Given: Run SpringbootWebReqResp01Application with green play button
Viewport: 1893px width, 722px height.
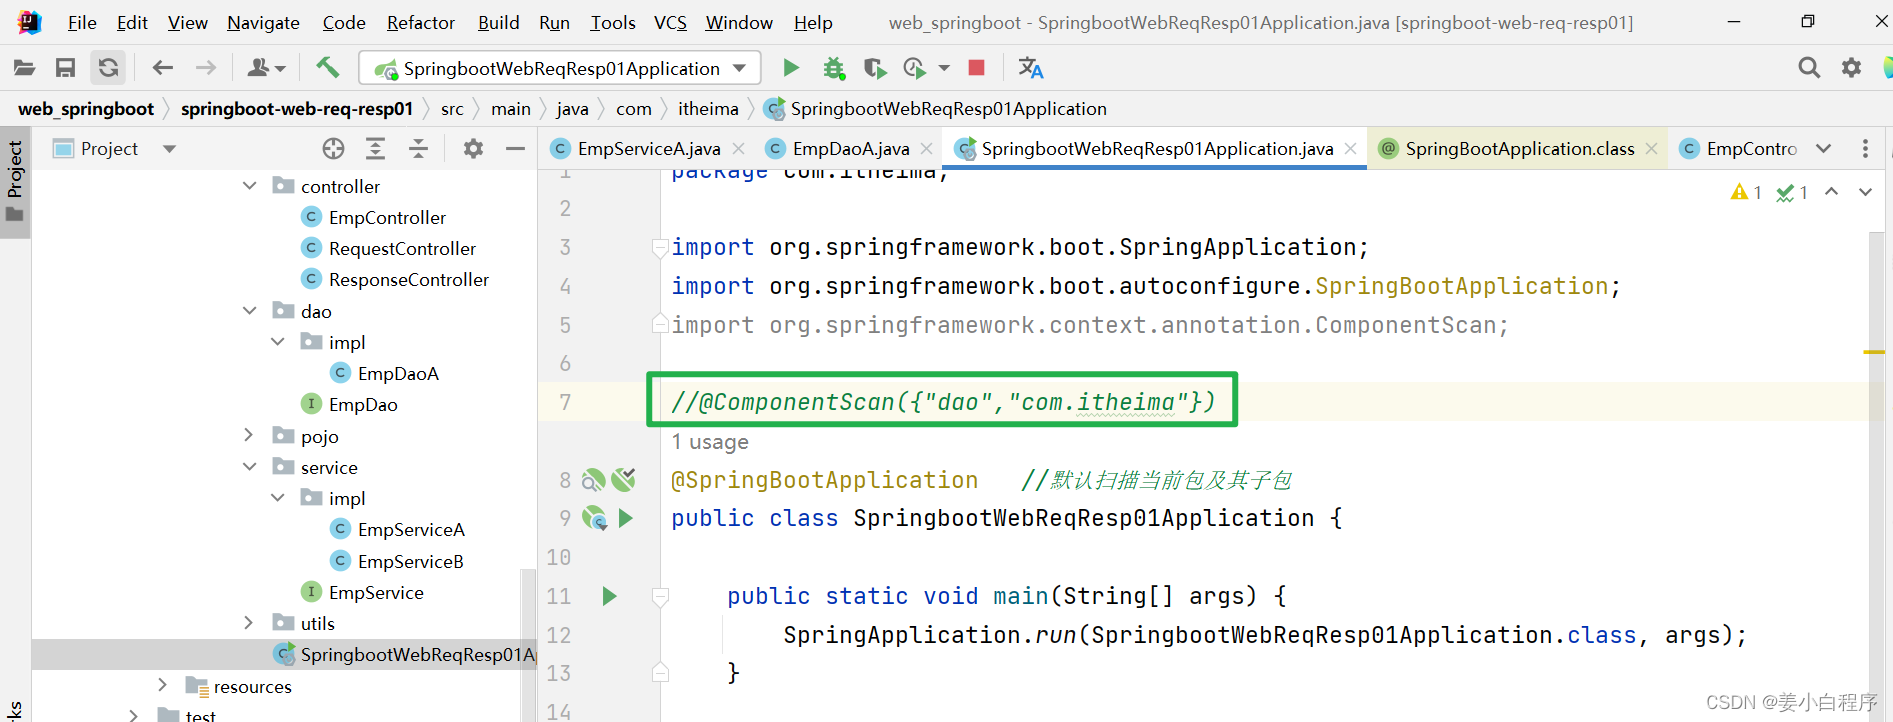Looking at the screenshot, I should [x=791, y=68].
